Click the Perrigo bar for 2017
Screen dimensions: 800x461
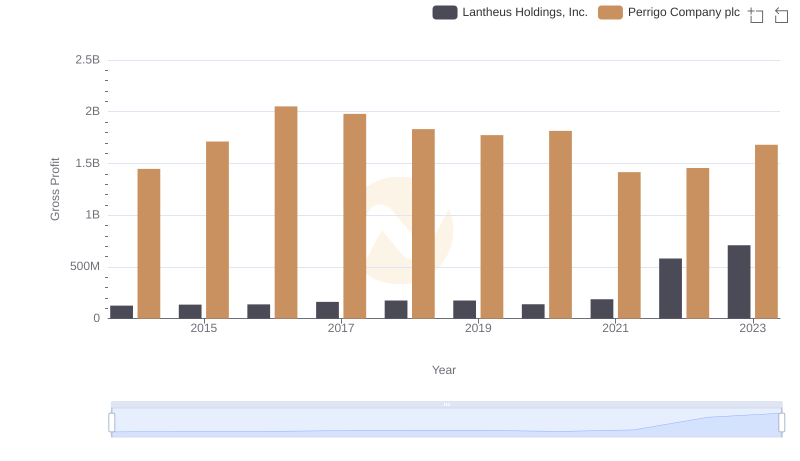355,216
